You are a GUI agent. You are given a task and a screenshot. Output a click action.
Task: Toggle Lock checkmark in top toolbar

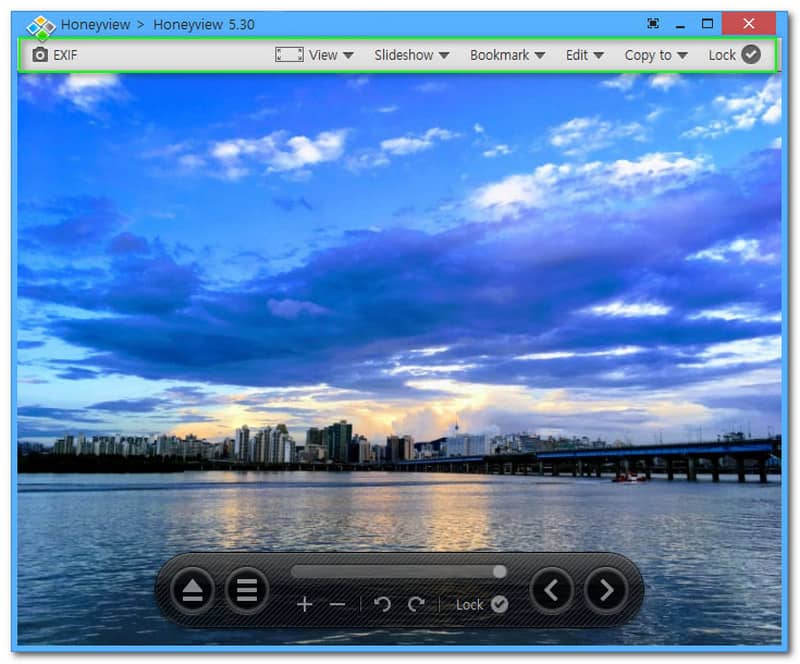click(751, 55)
